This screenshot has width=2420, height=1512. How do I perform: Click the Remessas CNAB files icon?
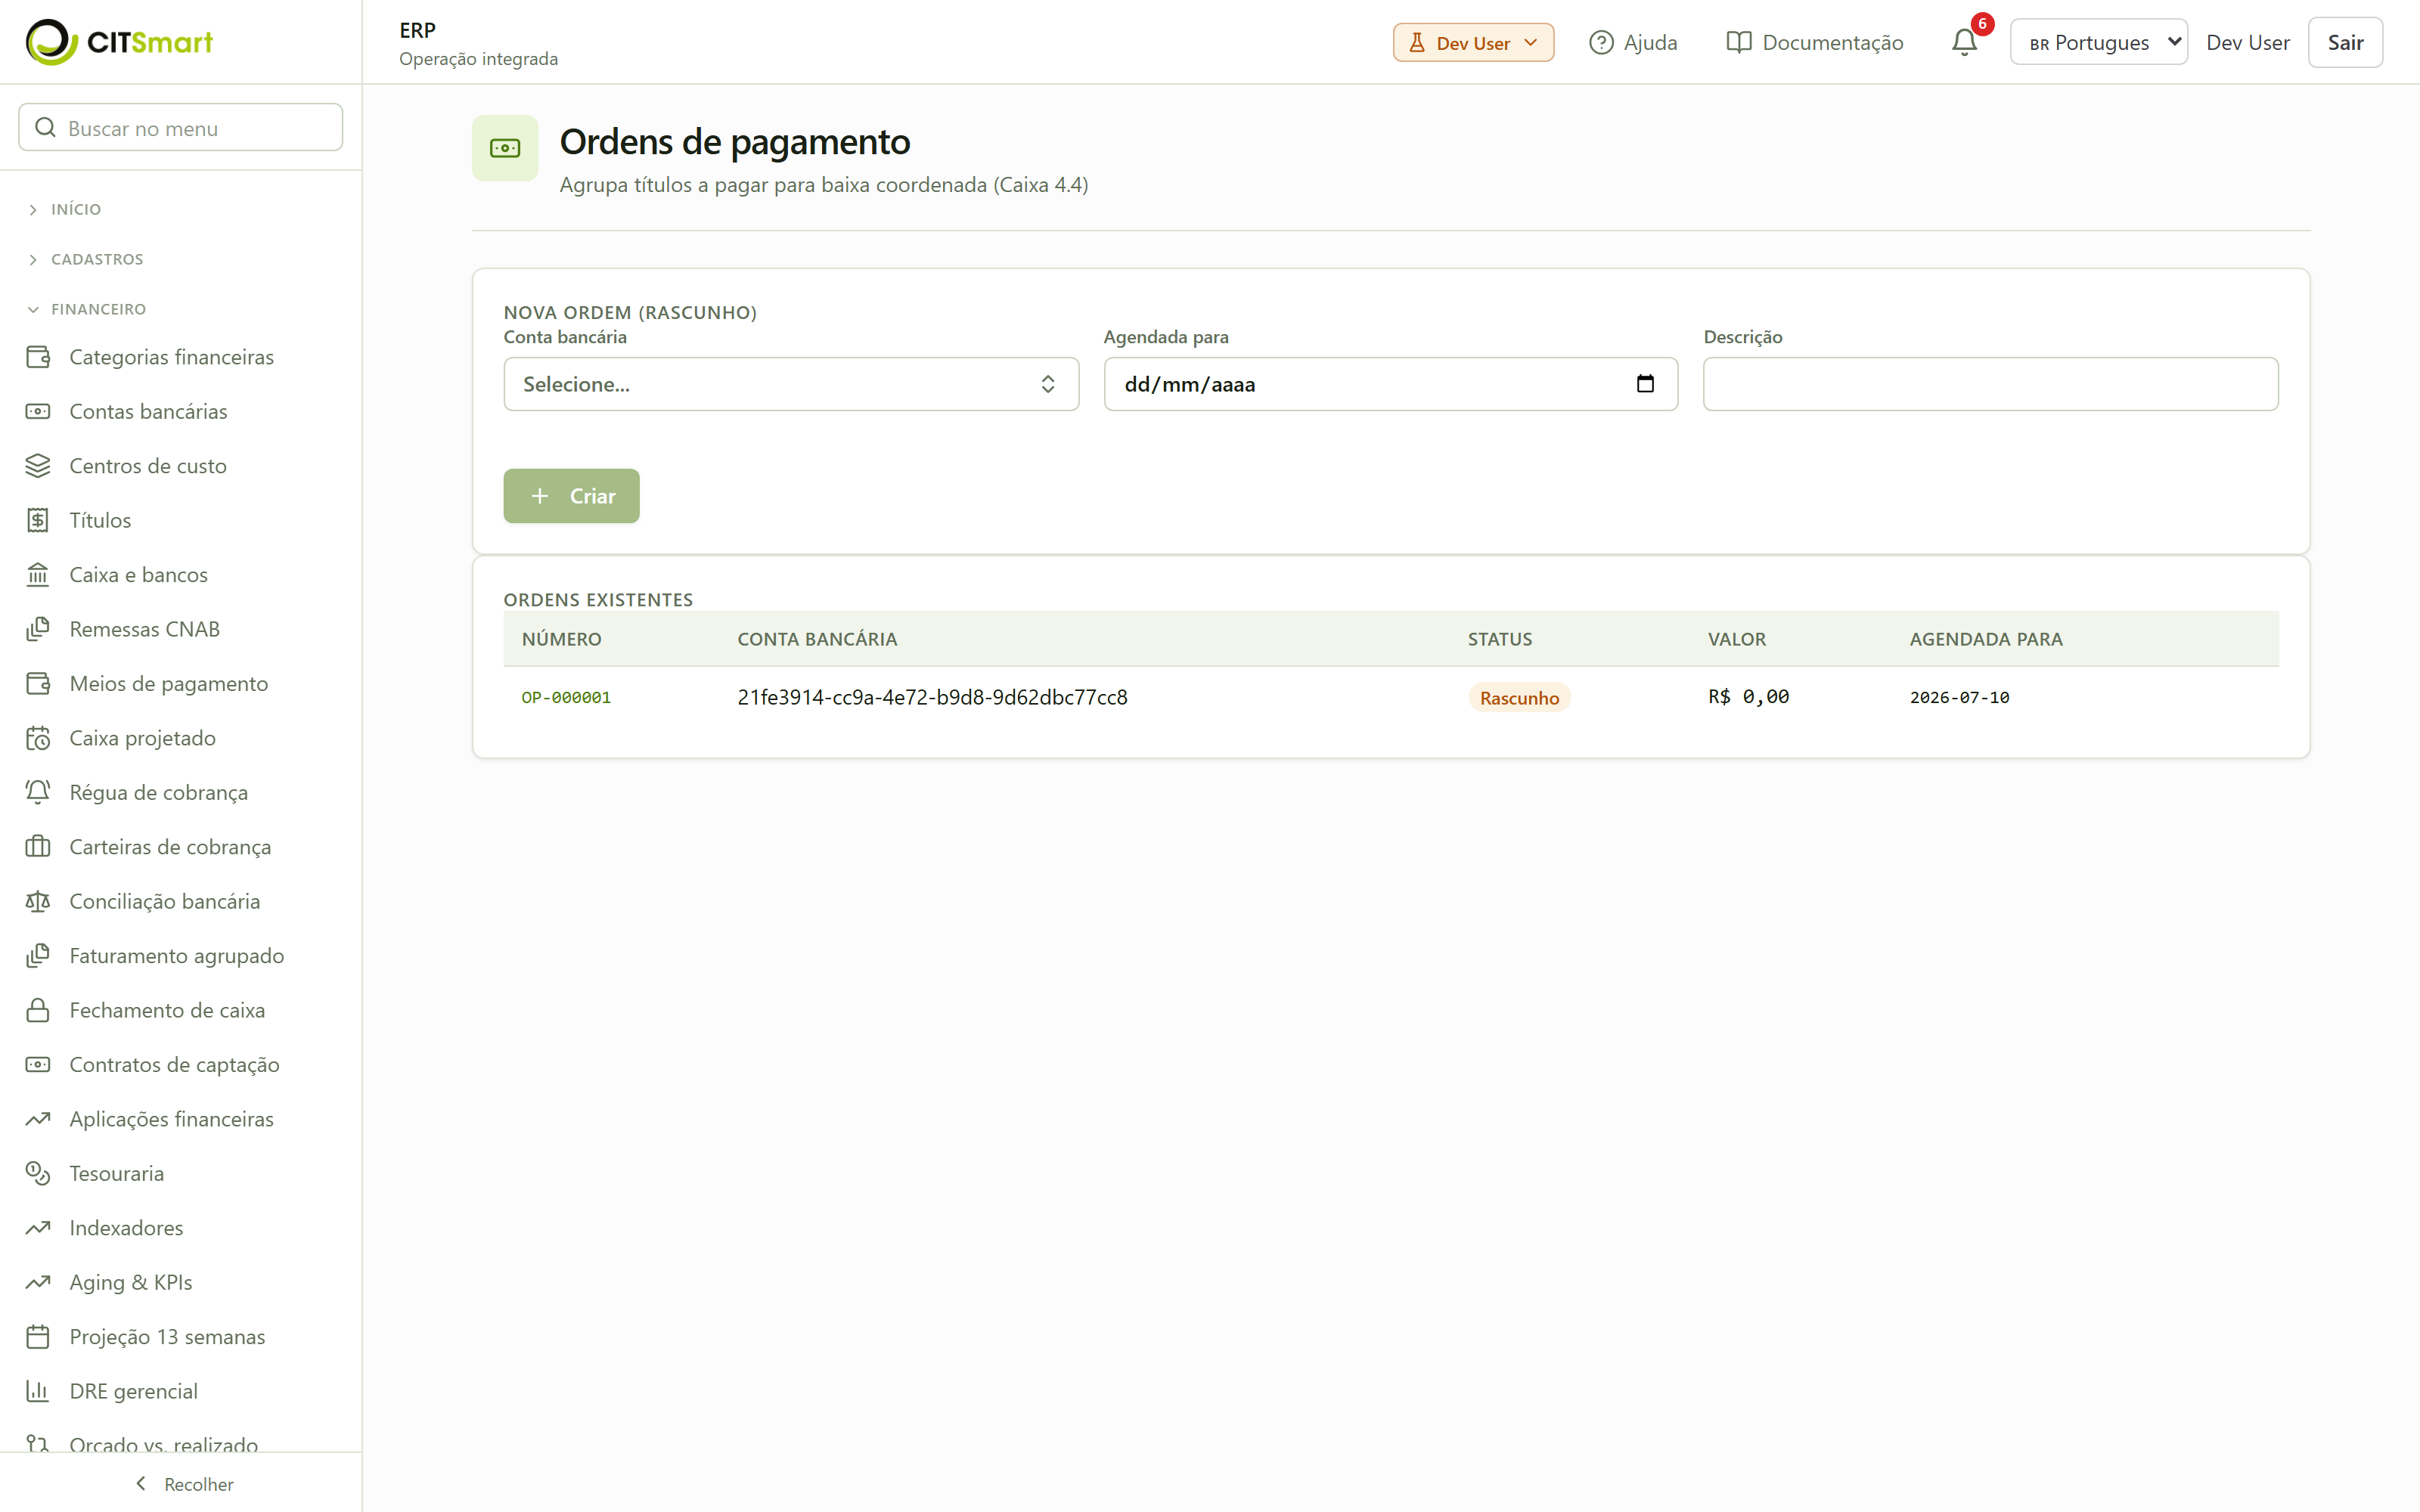coord(38,629)
